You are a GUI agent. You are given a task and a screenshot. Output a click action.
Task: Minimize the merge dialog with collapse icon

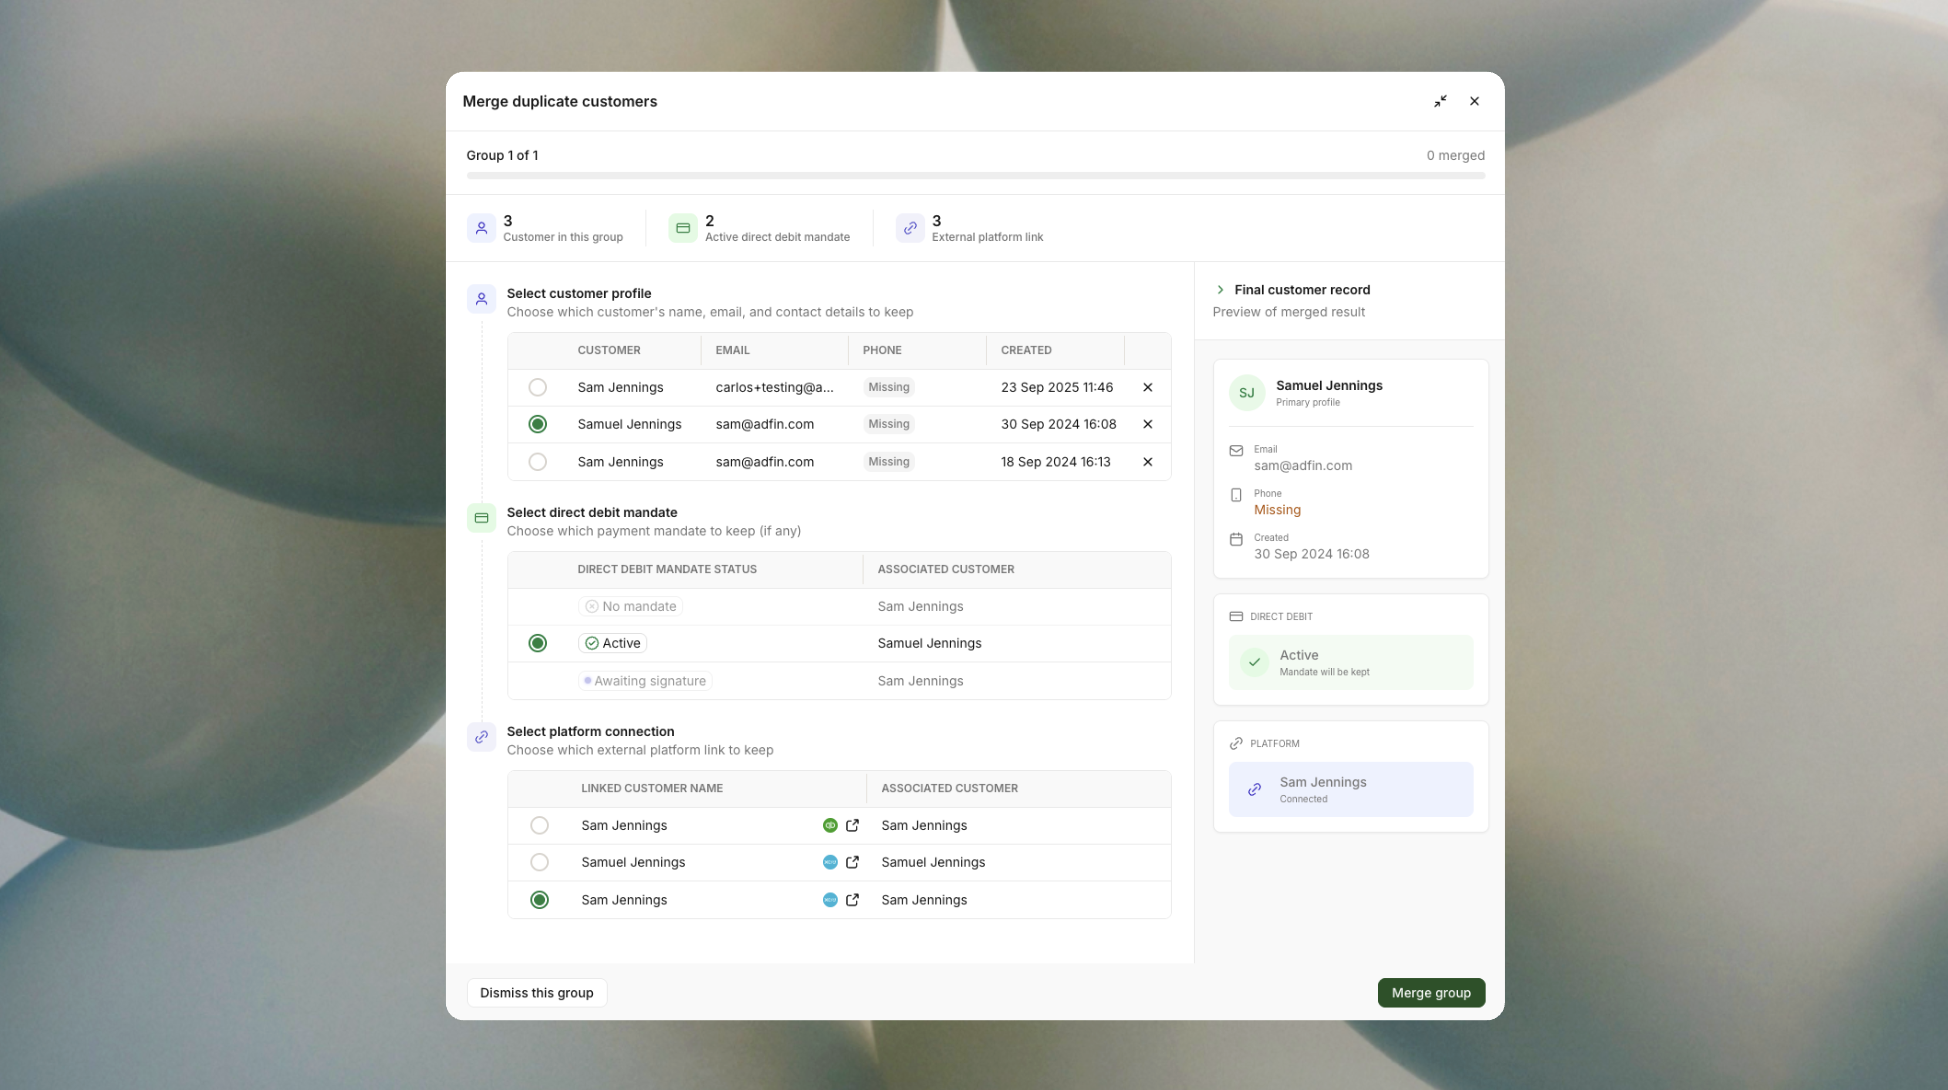[1440, 101]
